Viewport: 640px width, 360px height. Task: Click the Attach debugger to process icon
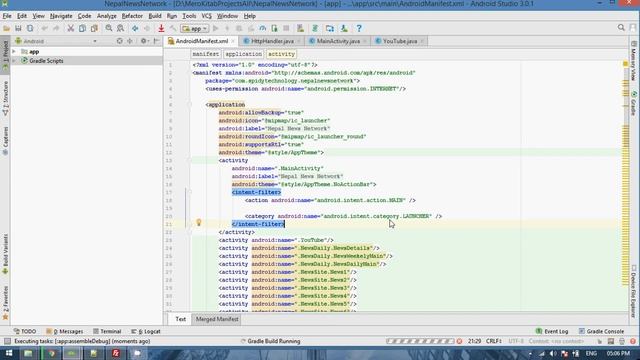click(x=274, y=28)
